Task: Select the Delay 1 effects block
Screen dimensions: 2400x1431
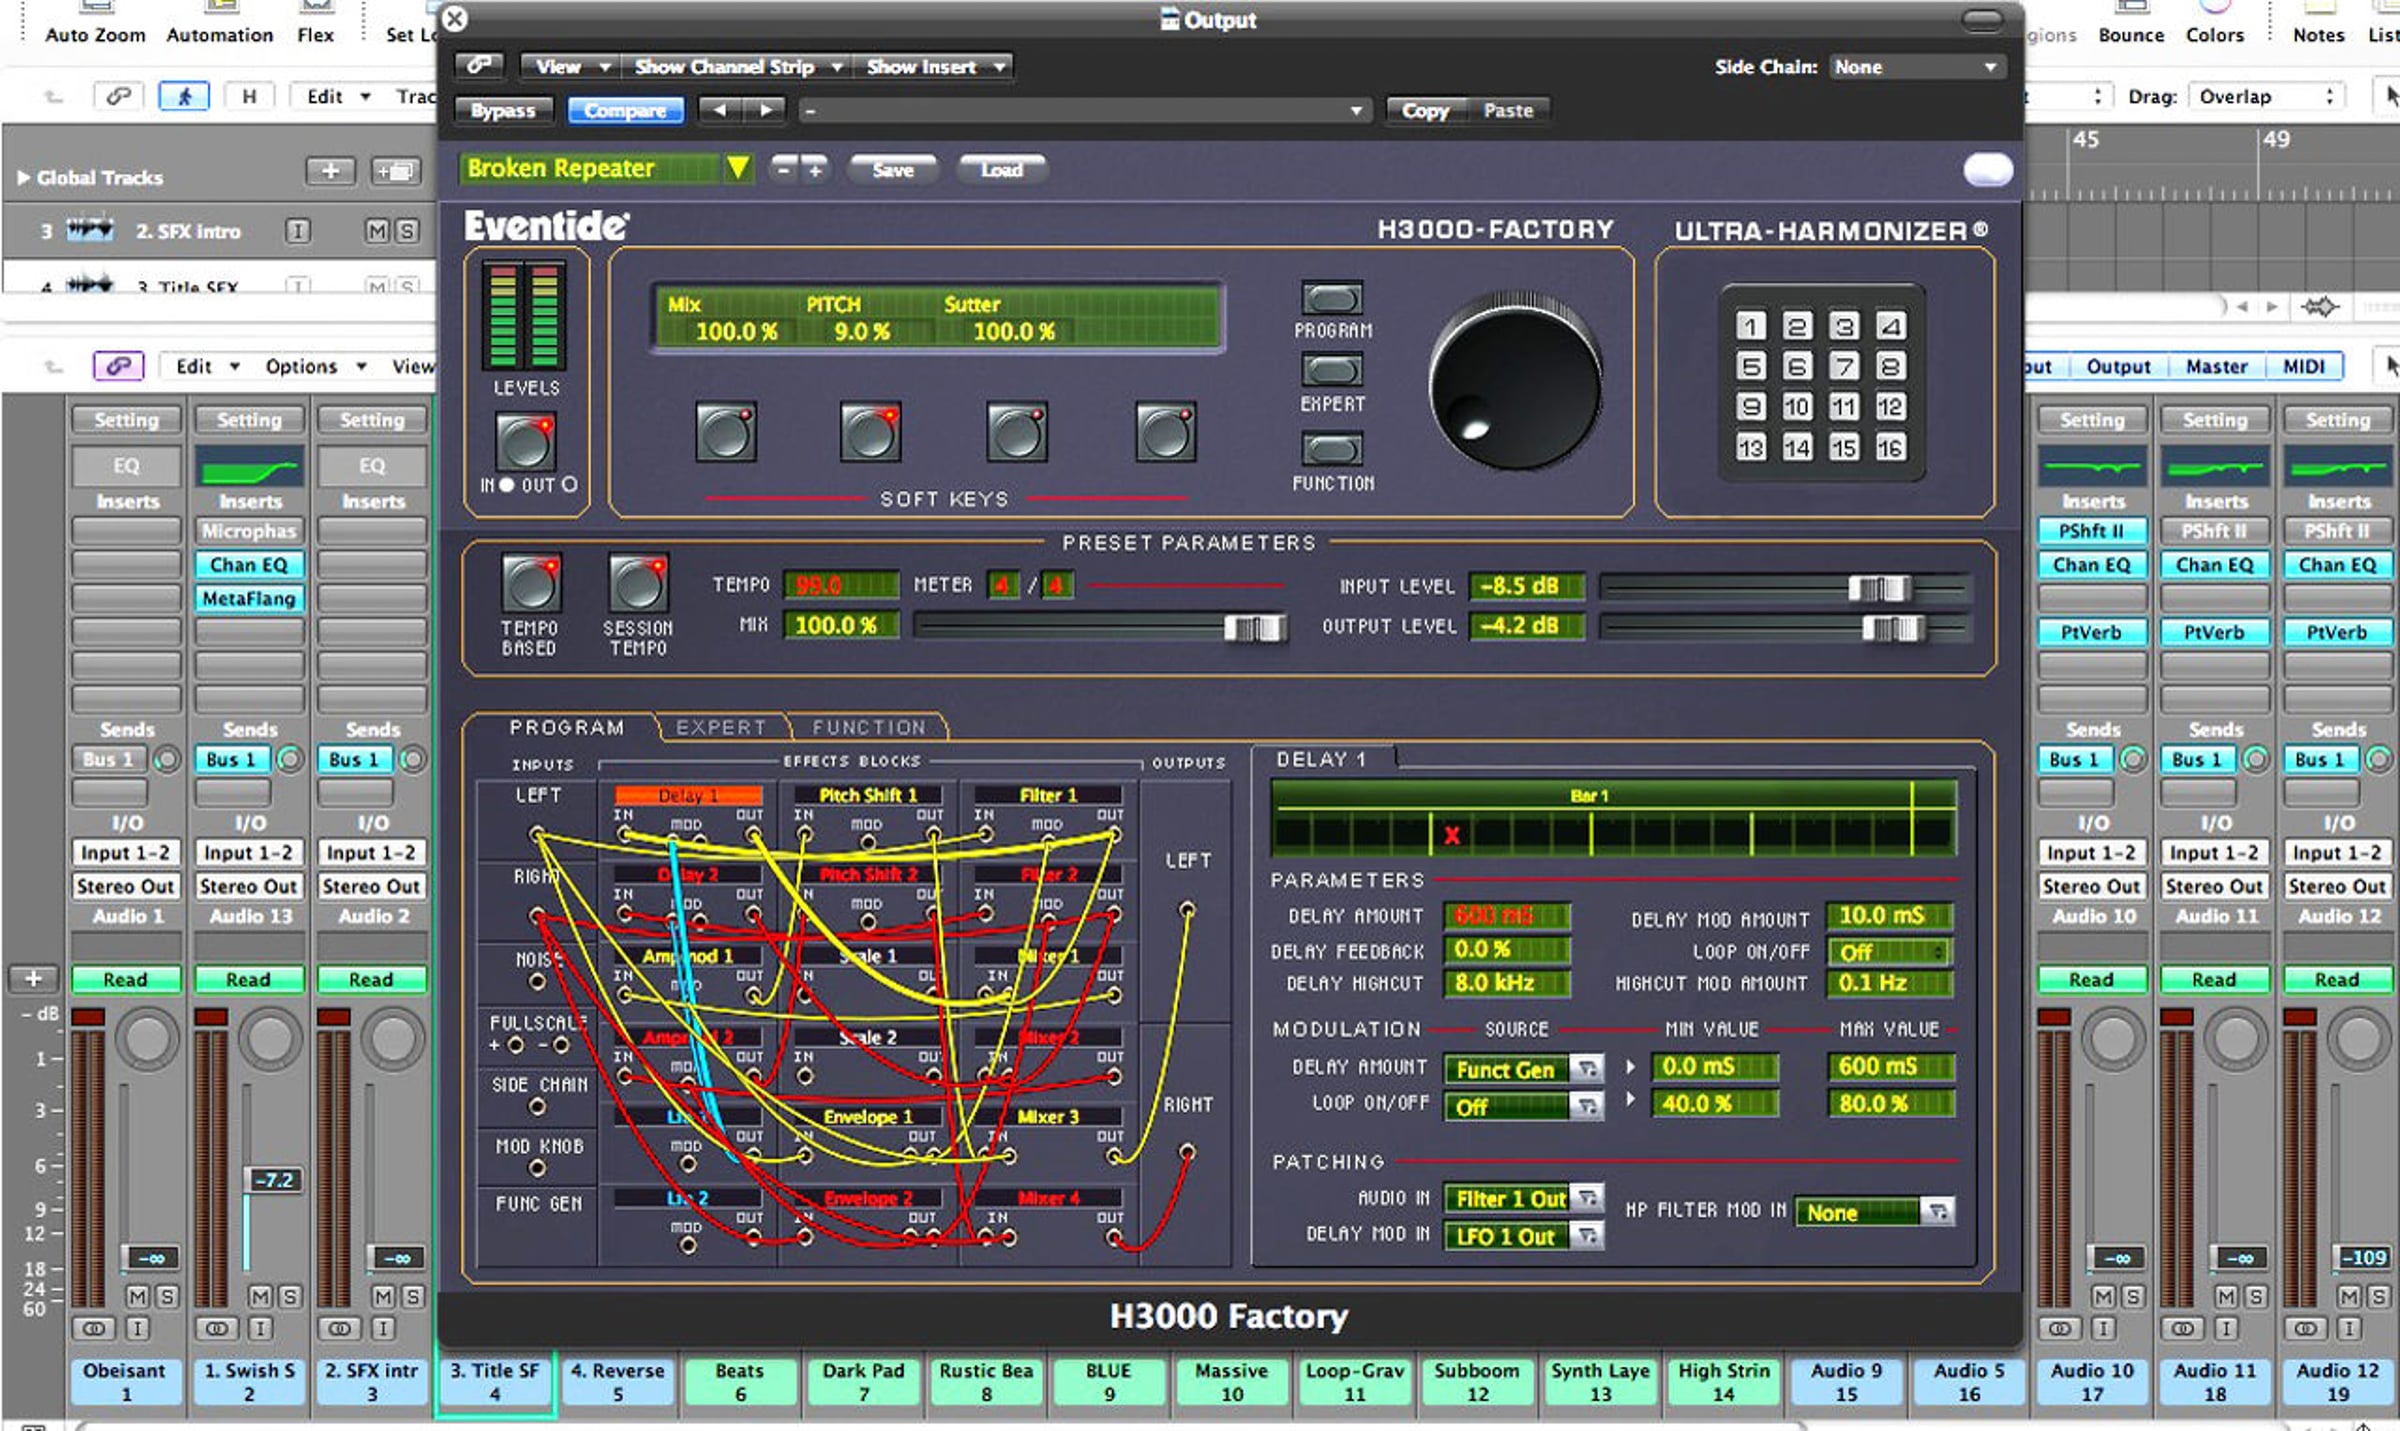Action: pyautogui.click(x=688, y=796)
